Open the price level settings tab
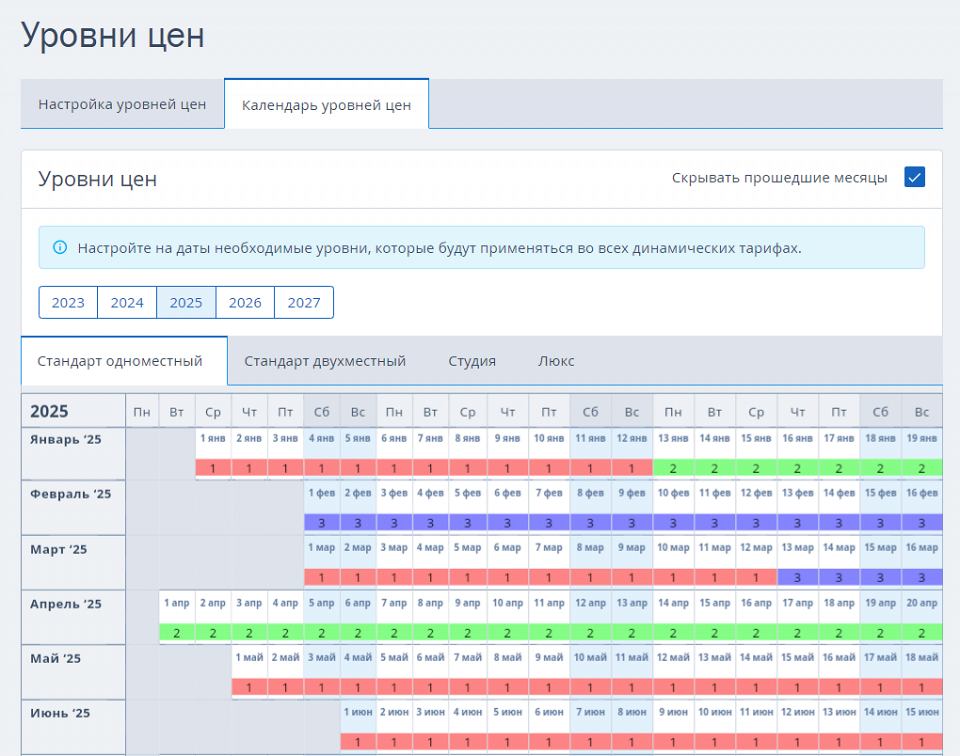The image size is (960, 756). pos(122,104)
